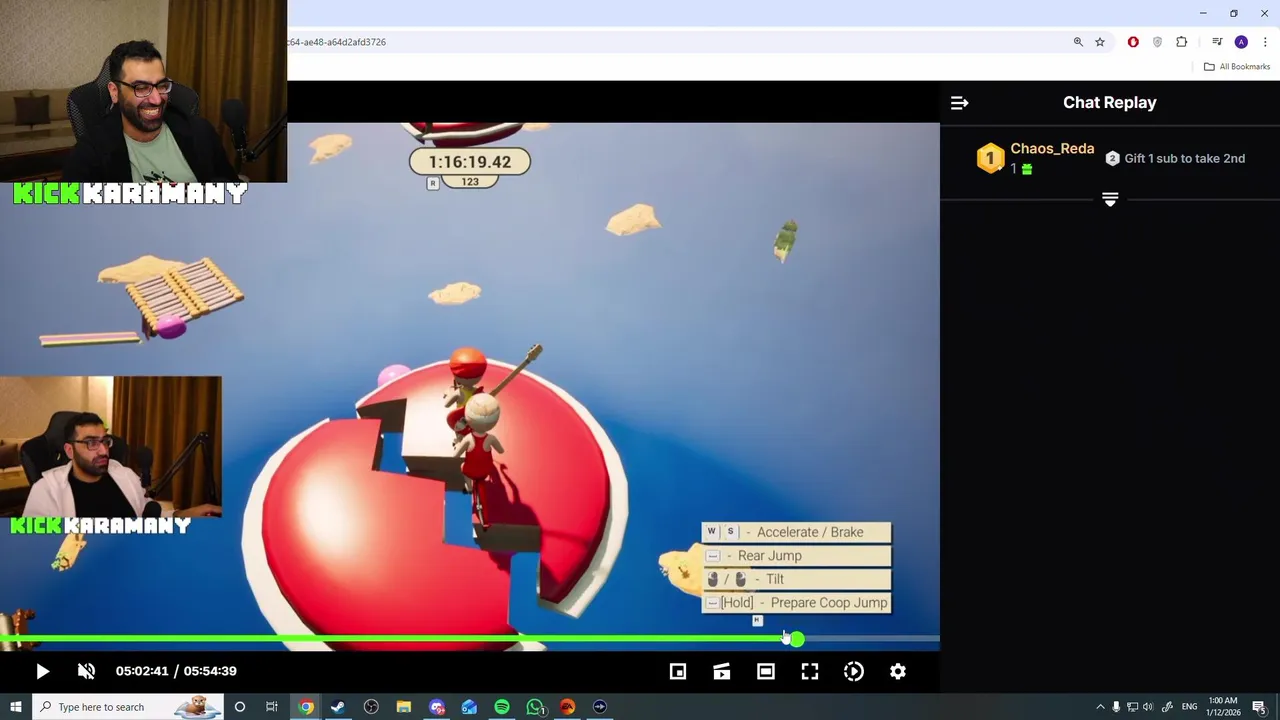The height and width of the screenshot is (720, 1280).
Task: Collapse the Chat Replay panel
Action: point(959,103)
